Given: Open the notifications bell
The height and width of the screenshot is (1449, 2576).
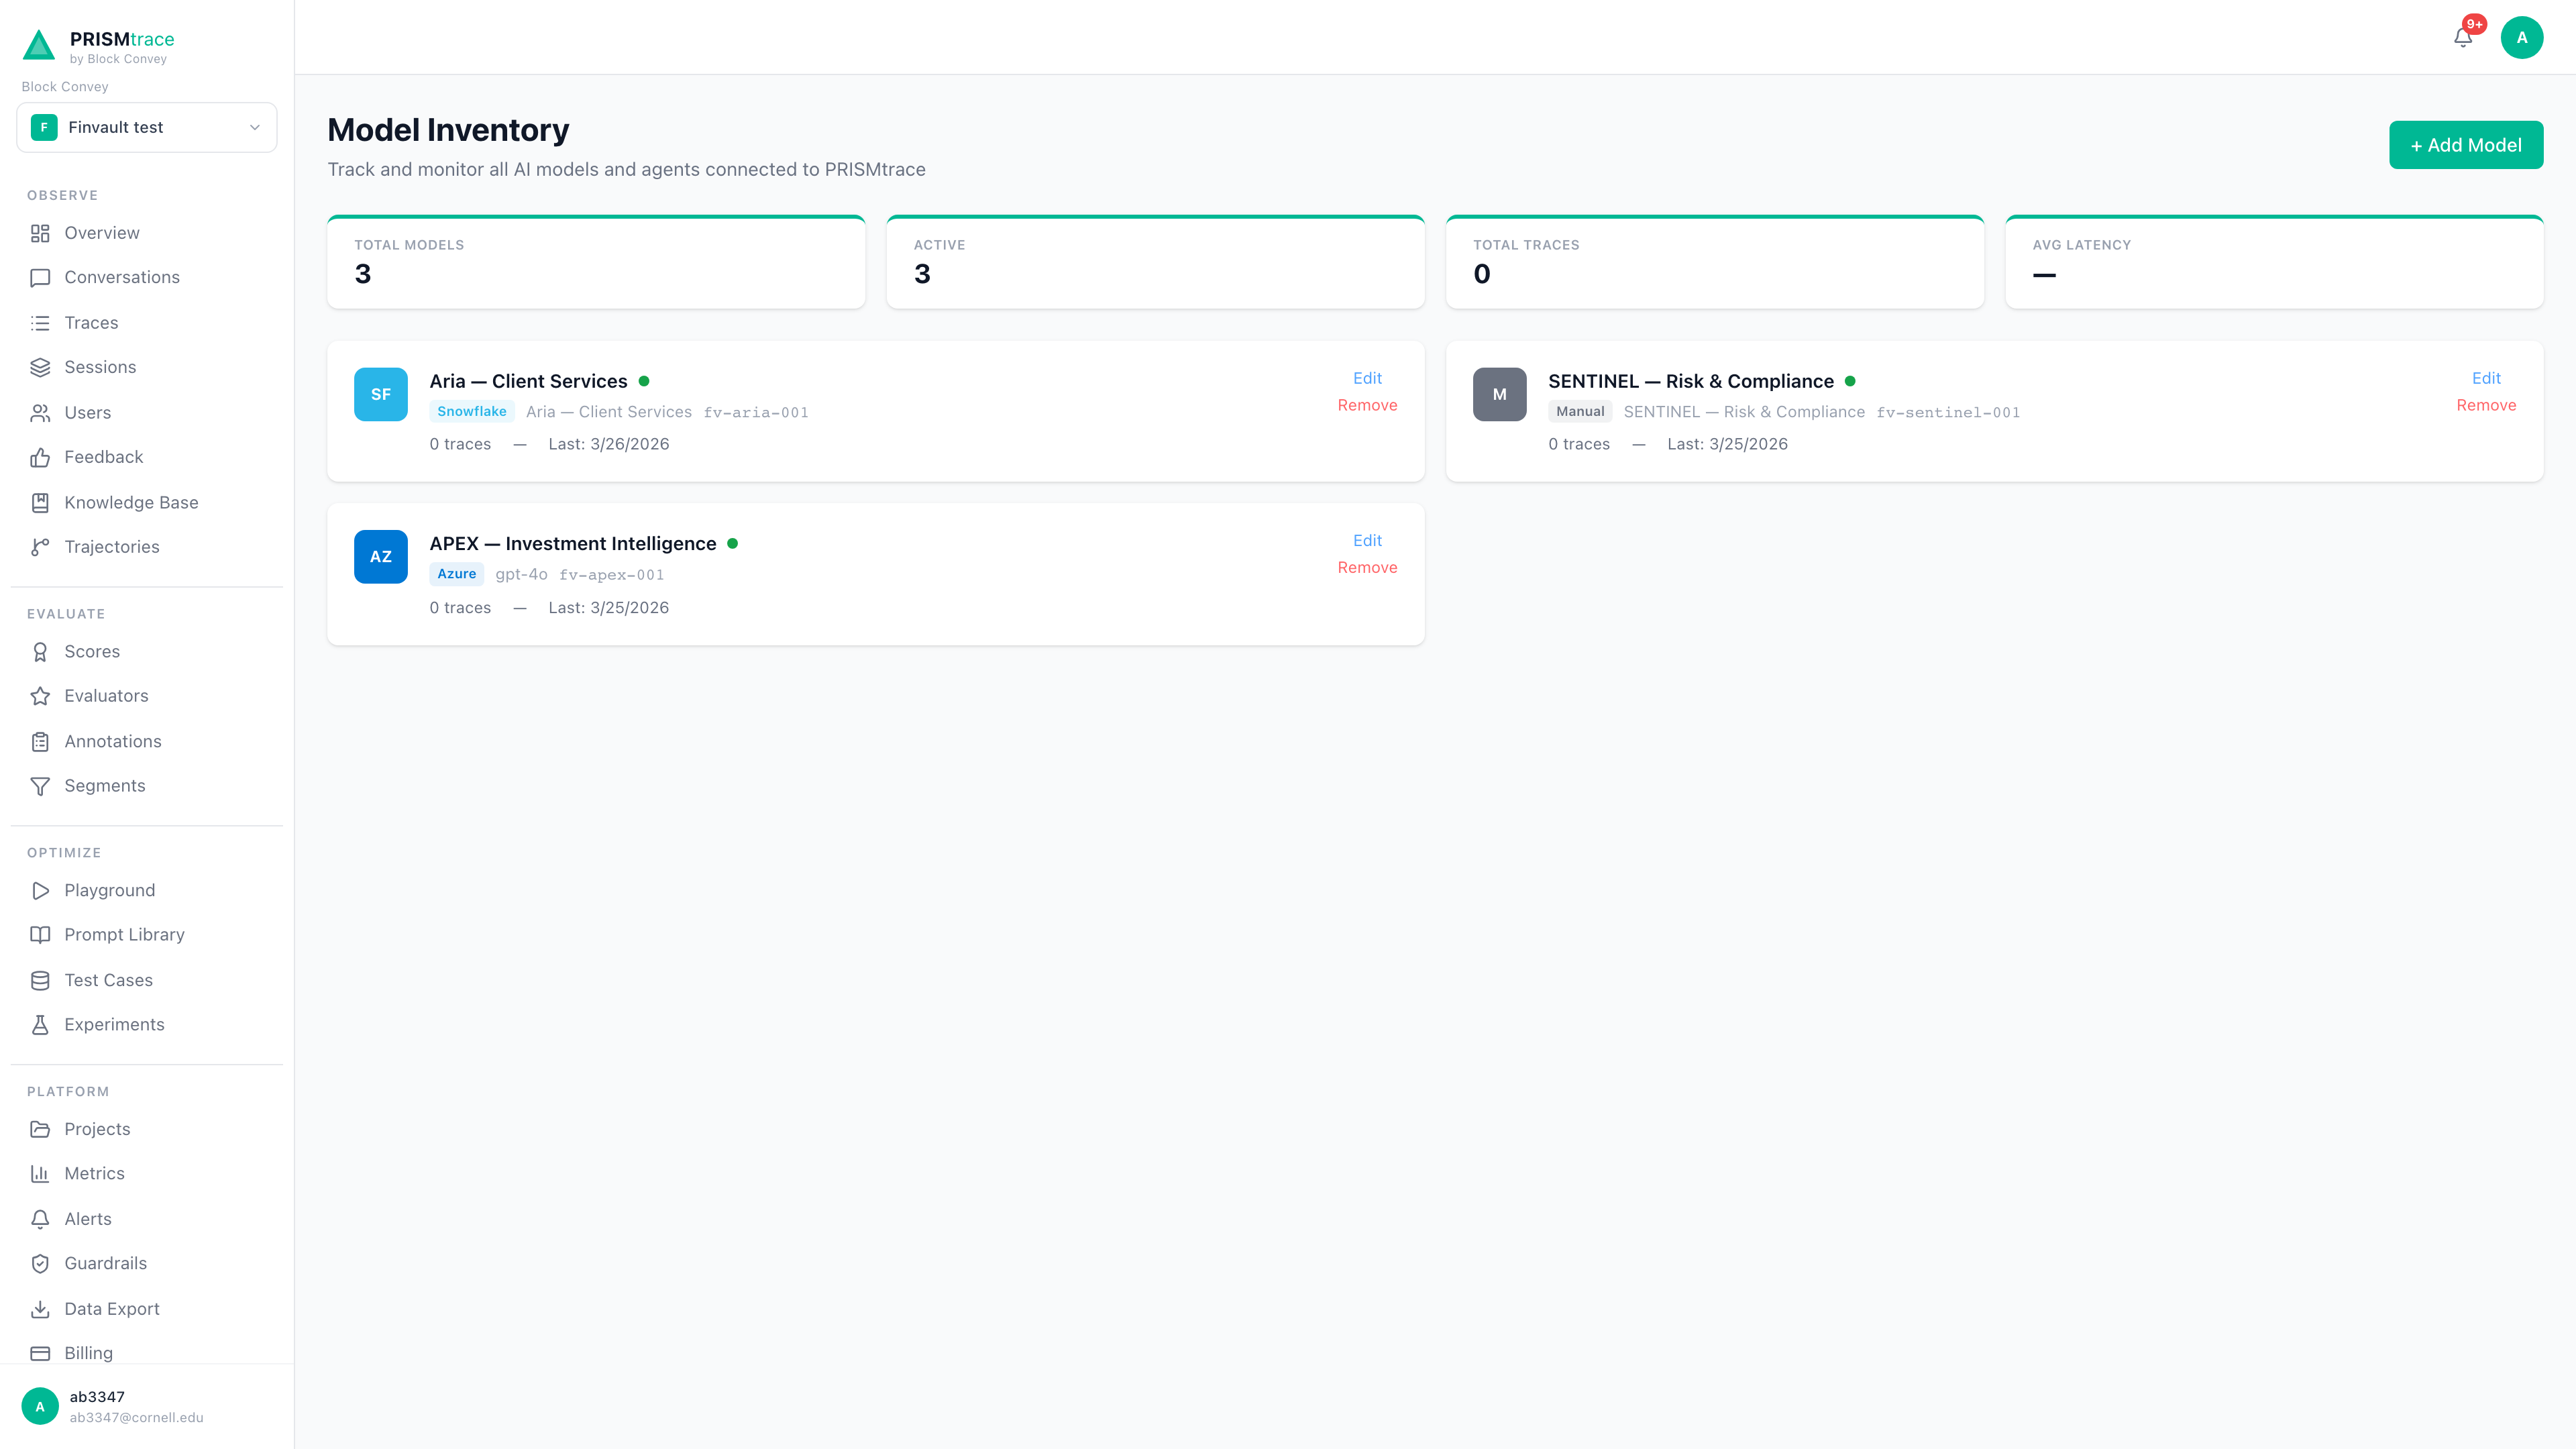Looking at the screenshot, I should pos(2463,38).
